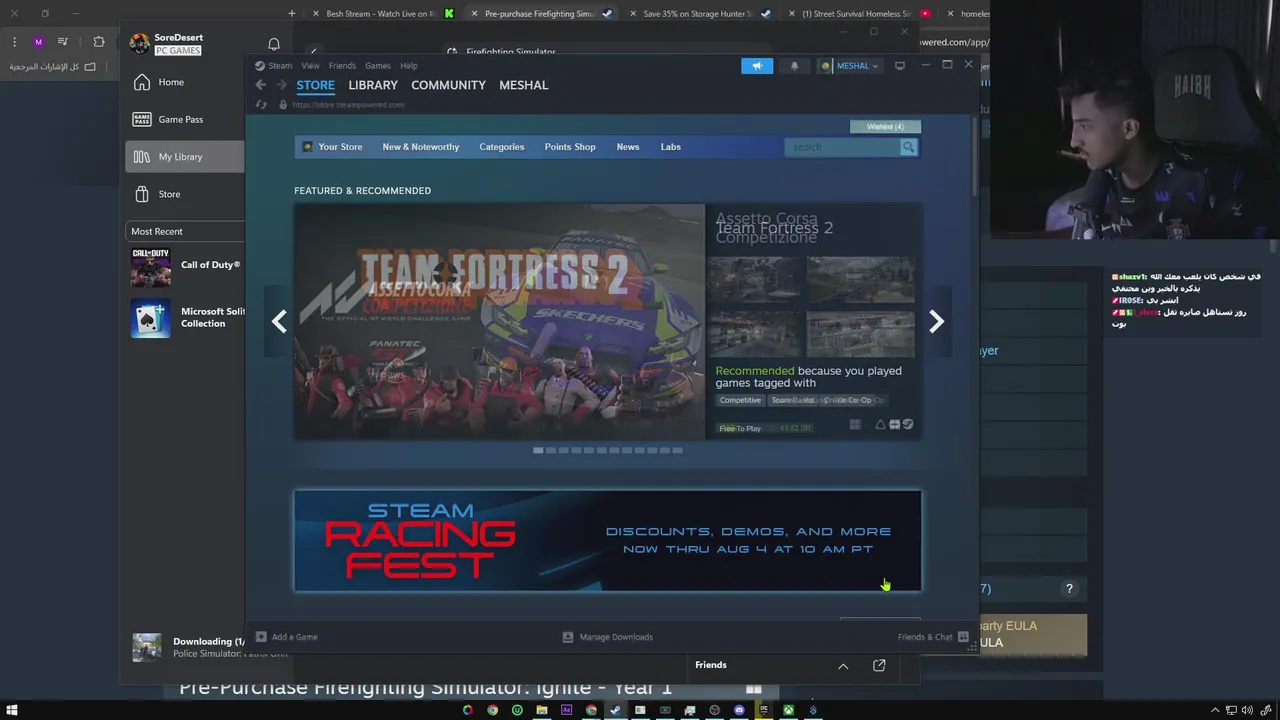The image size is (1280, 720).
Task: Open the MESHAL profile tab
Action: (x=523, y=85)
